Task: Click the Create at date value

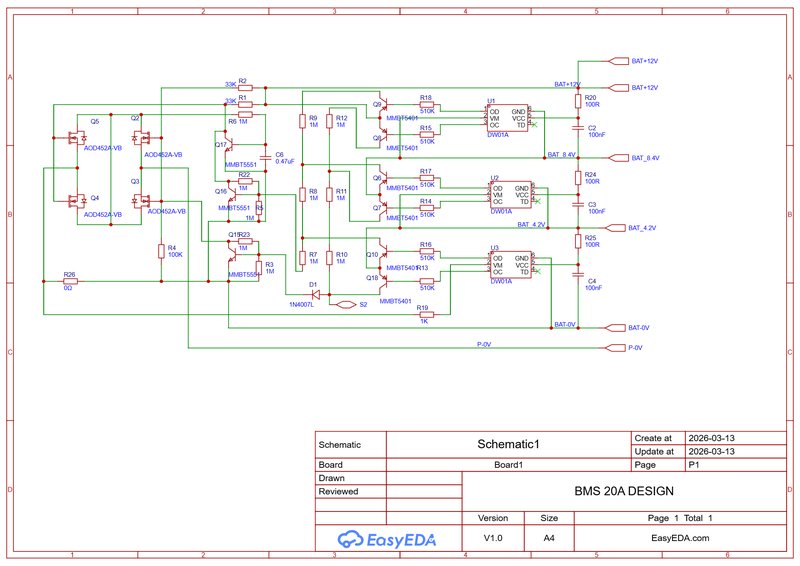Action: coord(711,438)
